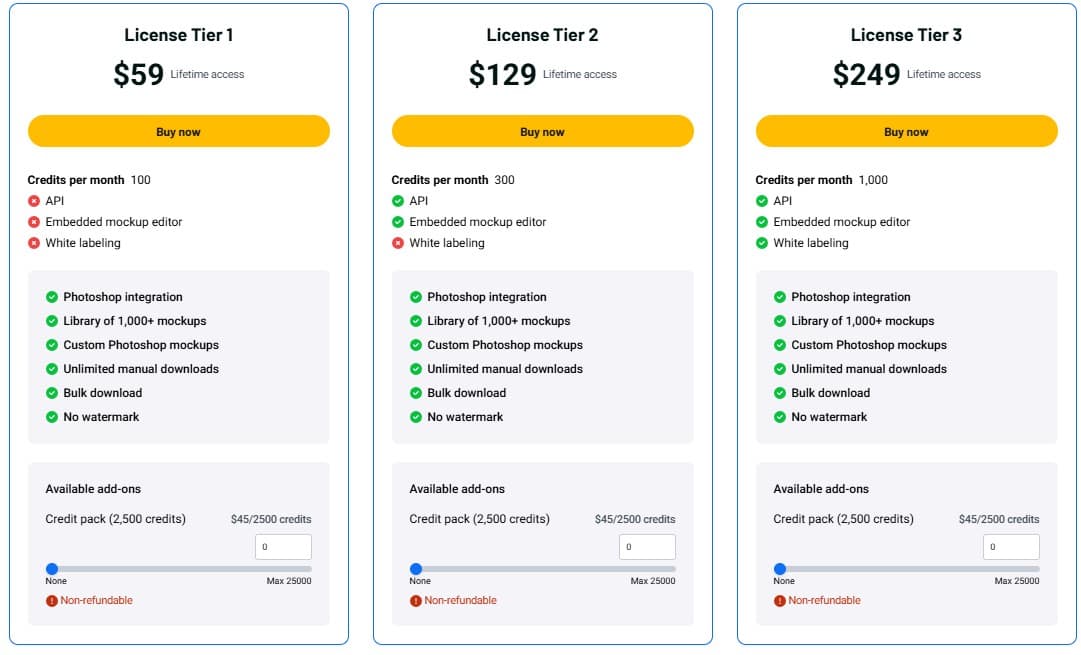Click Non-refundable warning icon in Tier 1
Viewport: 1081px width, 655px height.
52,601
